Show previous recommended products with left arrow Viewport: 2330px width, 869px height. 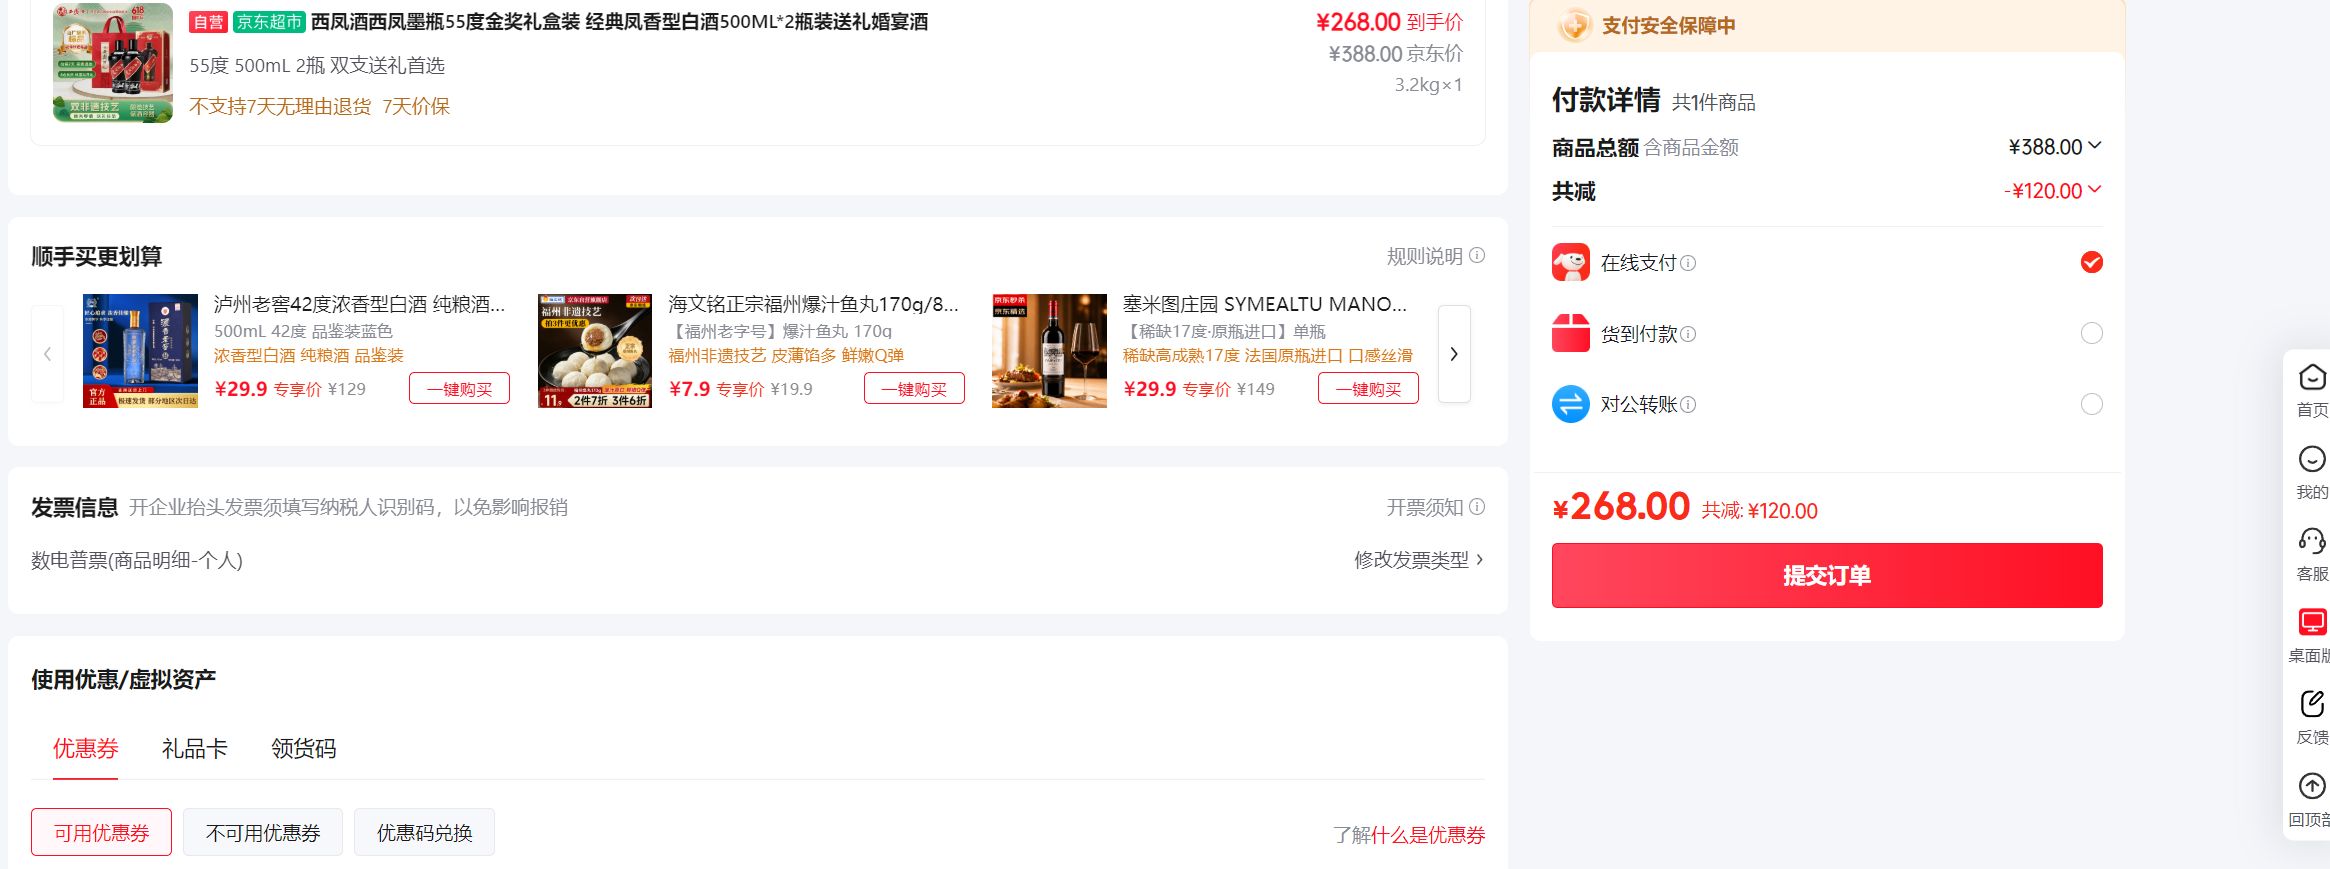pos(47,354)
